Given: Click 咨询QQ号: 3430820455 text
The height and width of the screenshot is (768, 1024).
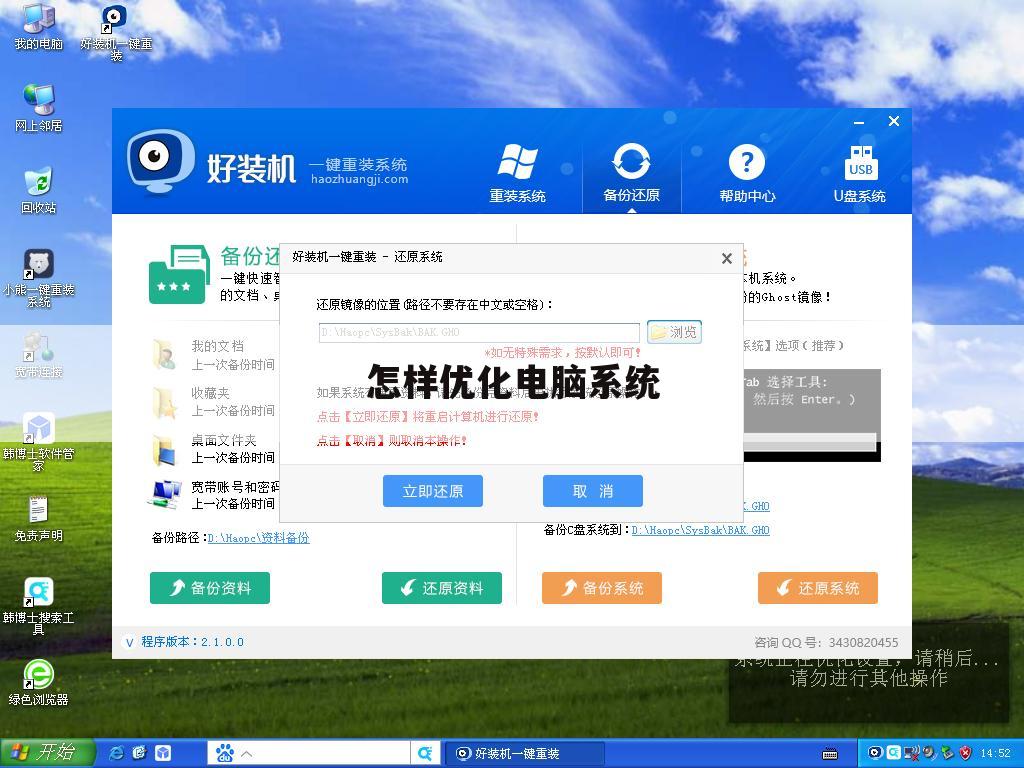Looking at the screenshot, I should click(826, 643).
